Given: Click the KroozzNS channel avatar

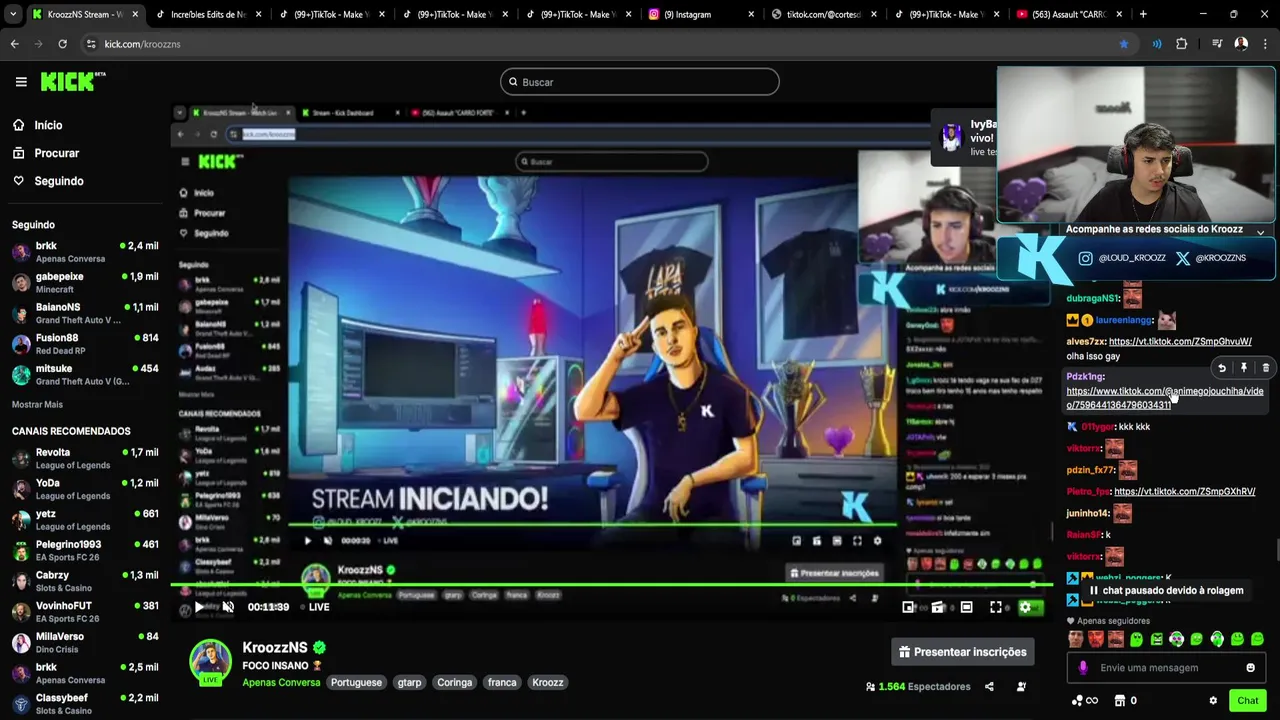Looking at the screenshot, I should point(211,661).
